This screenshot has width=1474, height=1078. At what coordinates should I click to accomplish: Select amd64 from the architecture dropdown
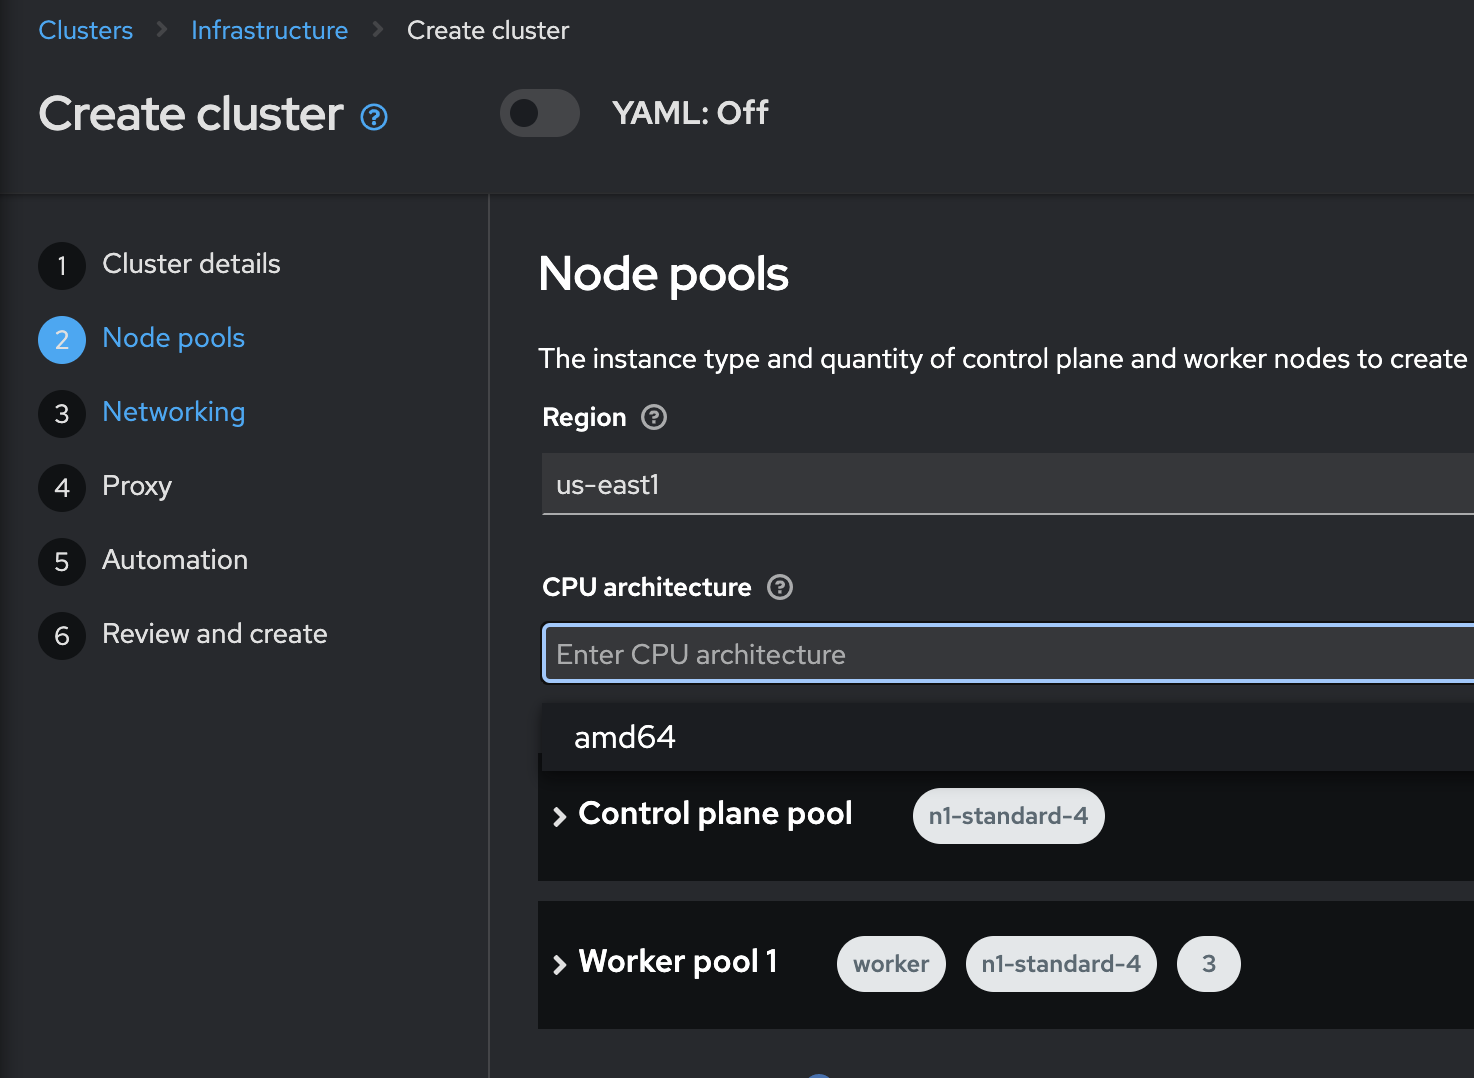coord(625,737)
